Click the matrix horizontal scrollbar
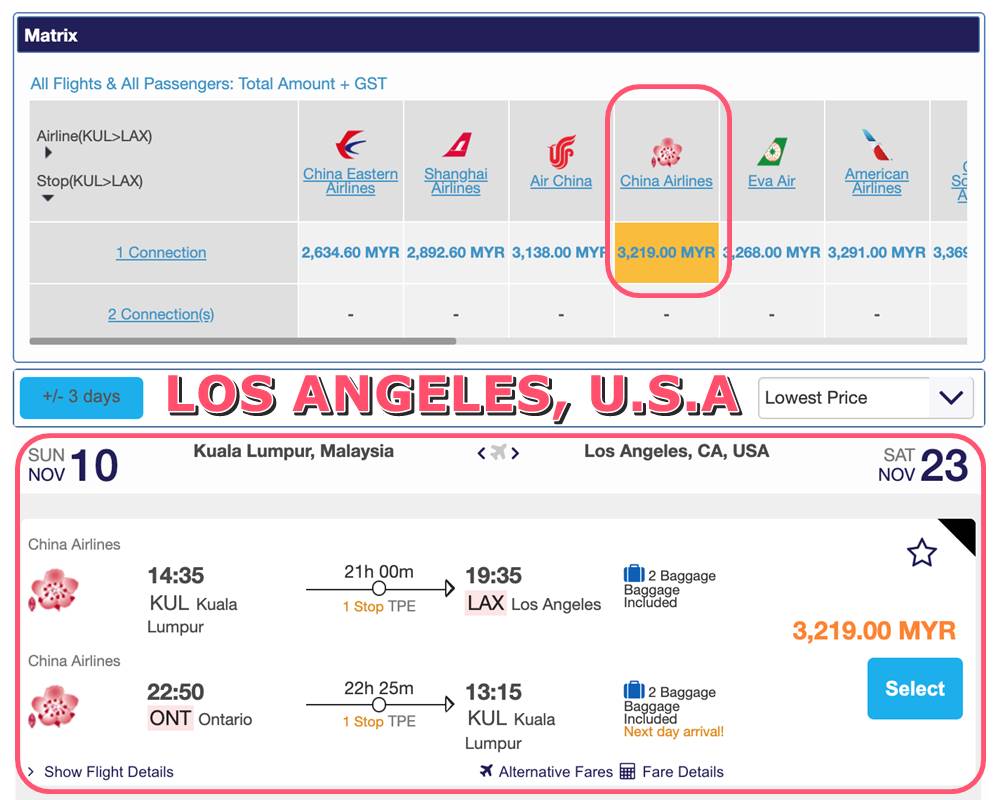 coord(243,341)
